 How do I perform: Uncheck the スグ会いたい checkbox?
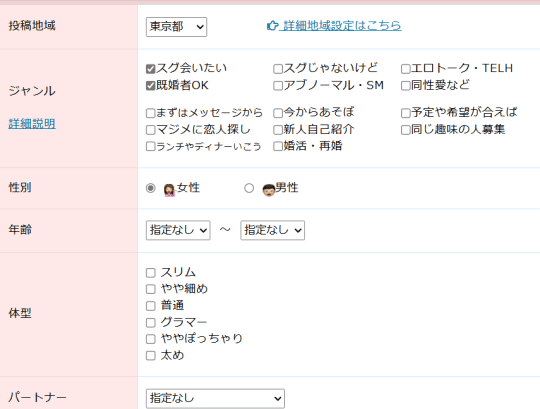coord(150,69)
